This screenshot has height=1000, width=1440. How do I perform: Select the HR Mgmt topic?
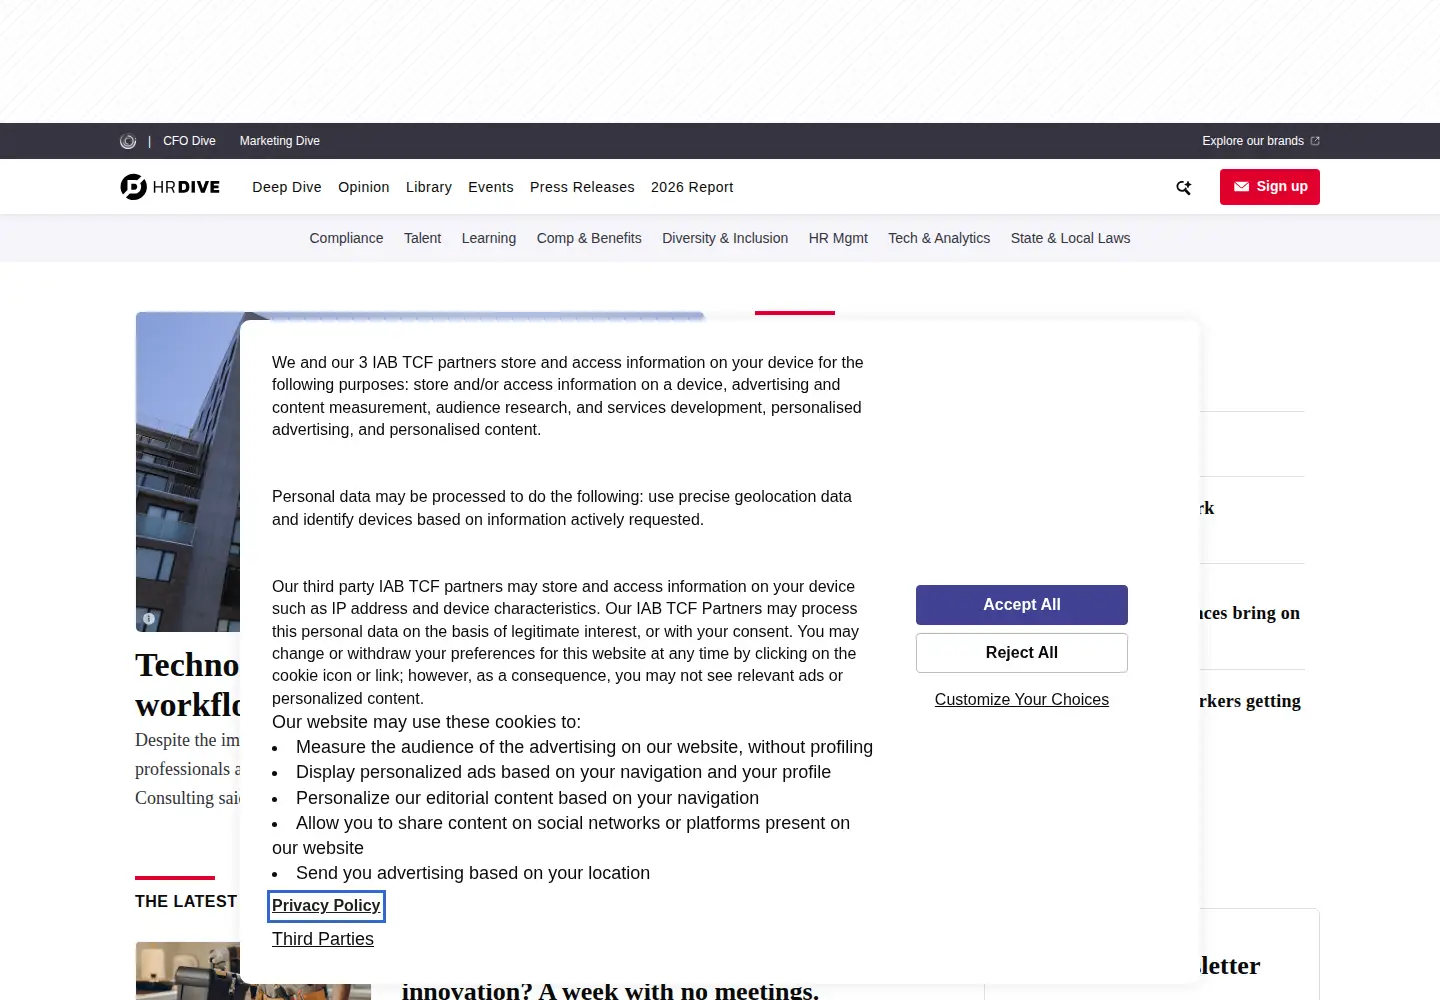tap(838, 238)
